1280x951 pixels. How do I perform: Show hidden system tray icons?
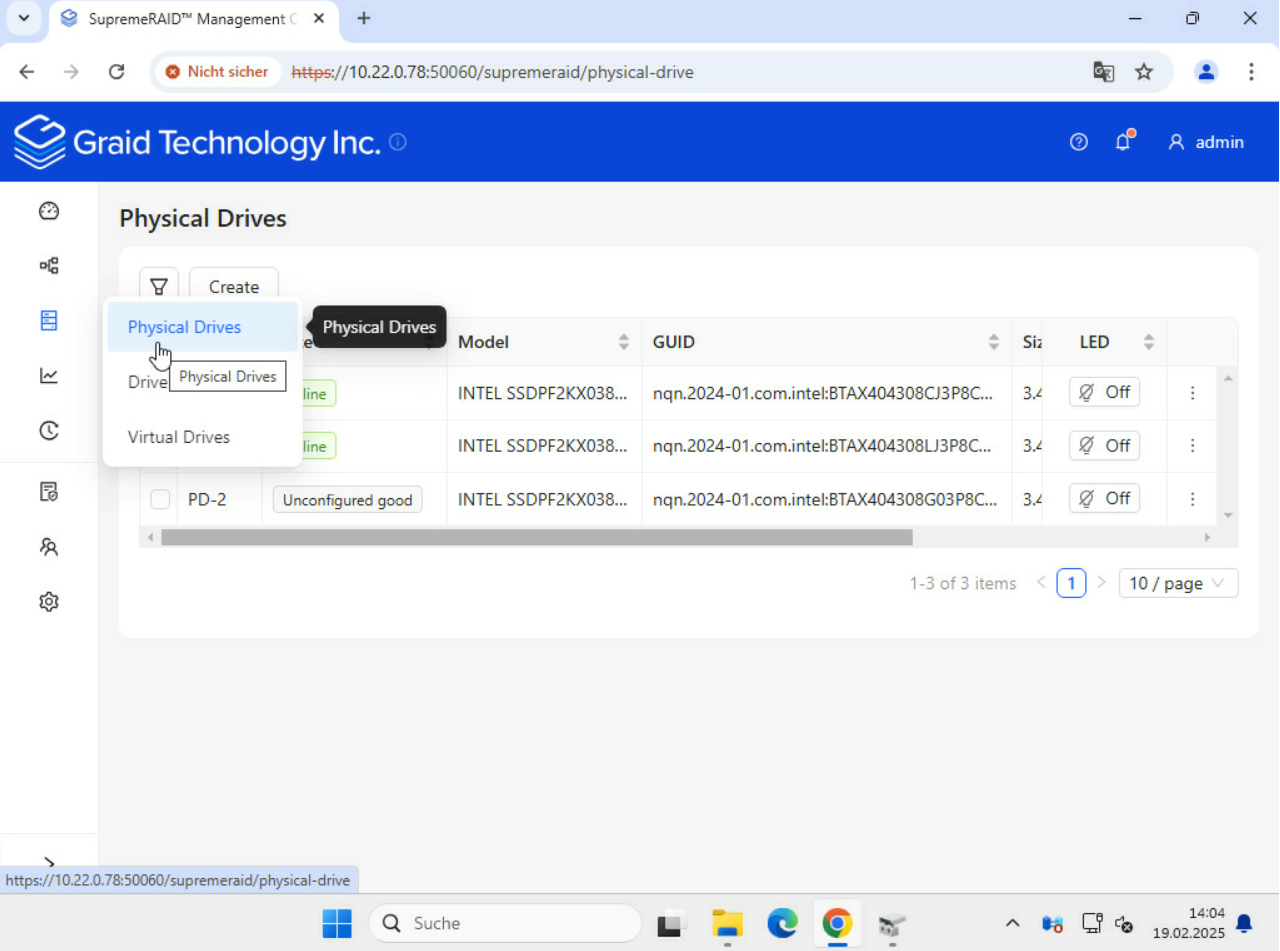tap(1012, 923)
